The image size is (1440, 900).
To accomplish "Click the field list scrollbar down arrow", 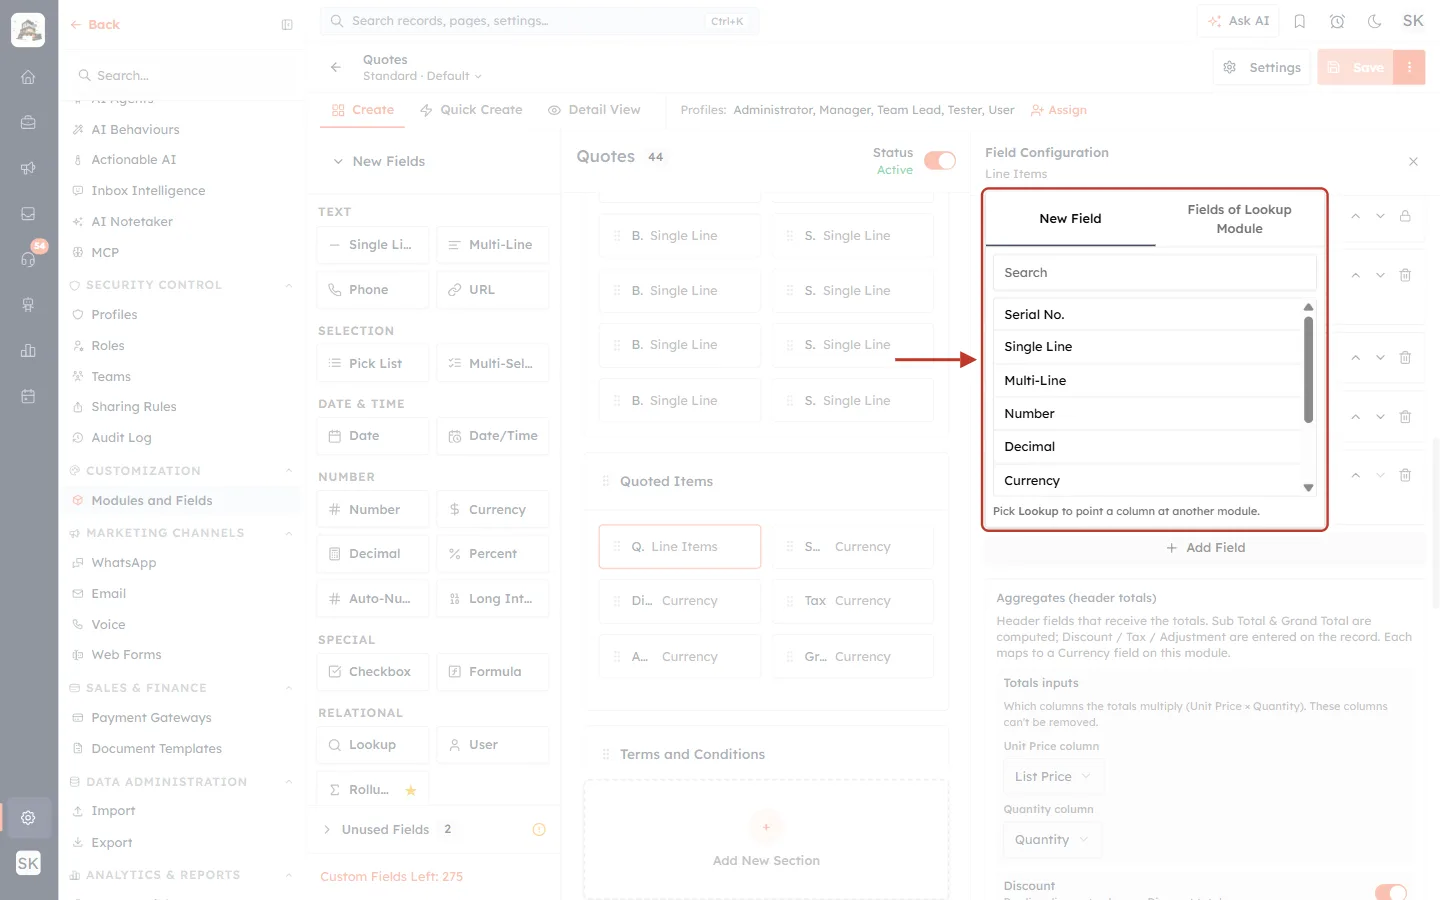I will click(x=1308, y=488).
